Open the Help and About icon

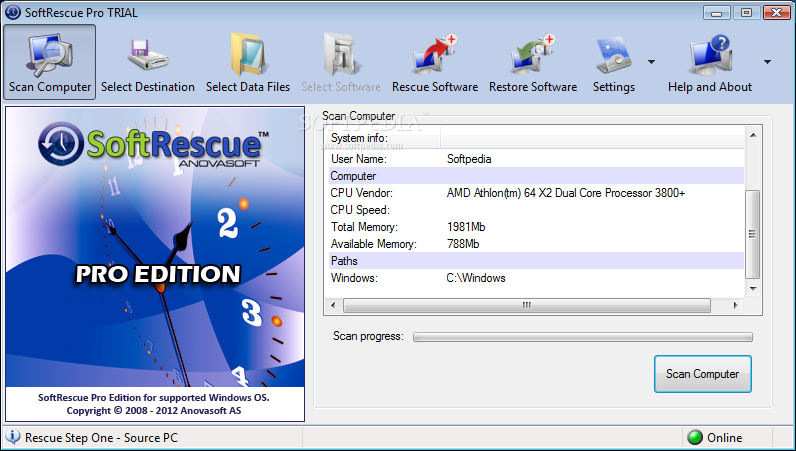710,55
